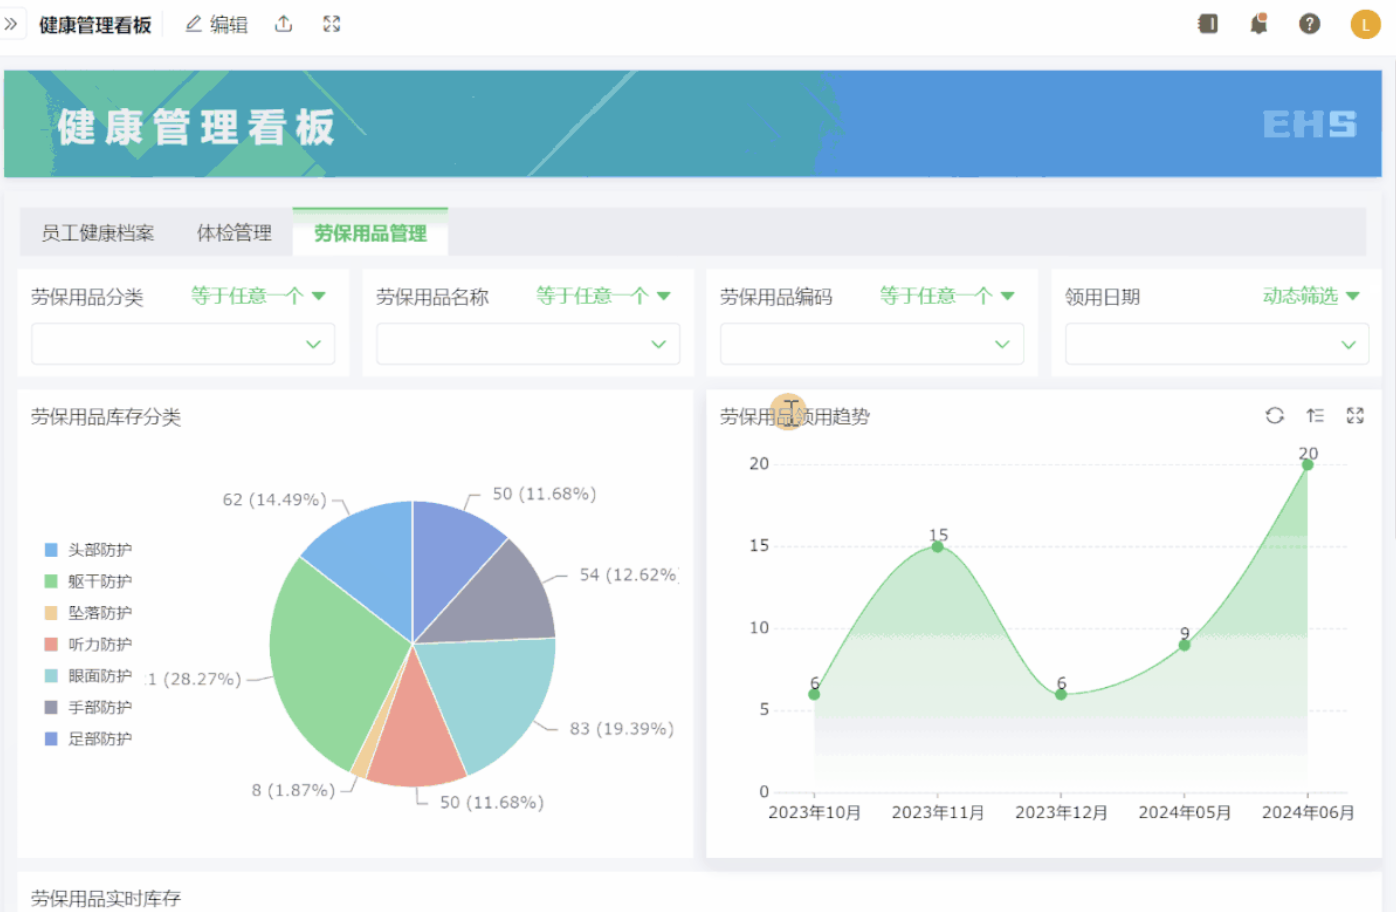Click the 2023年10月 data point valued 6
1396x912 pixels.
(x=814, y=694)
